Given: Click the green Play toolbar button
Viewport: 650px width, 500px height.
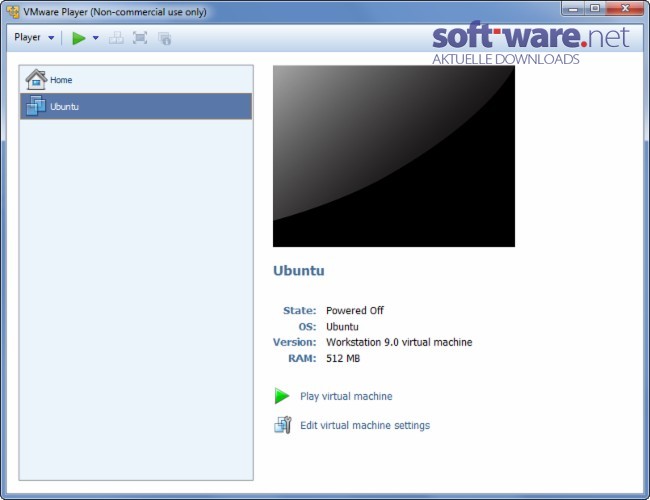Looking at the screenshot, I should [x=78, y=38].
